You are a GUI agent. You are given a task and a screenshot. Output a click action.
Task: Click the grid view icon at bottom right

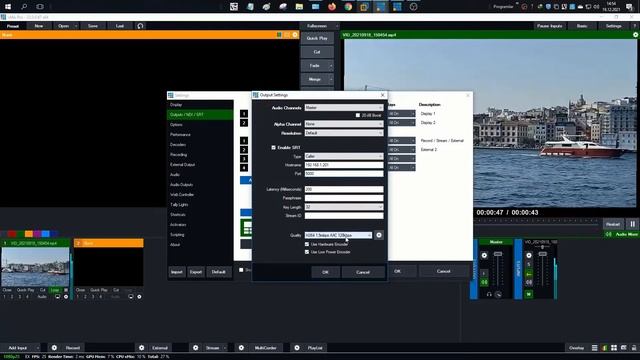point(614,348)
